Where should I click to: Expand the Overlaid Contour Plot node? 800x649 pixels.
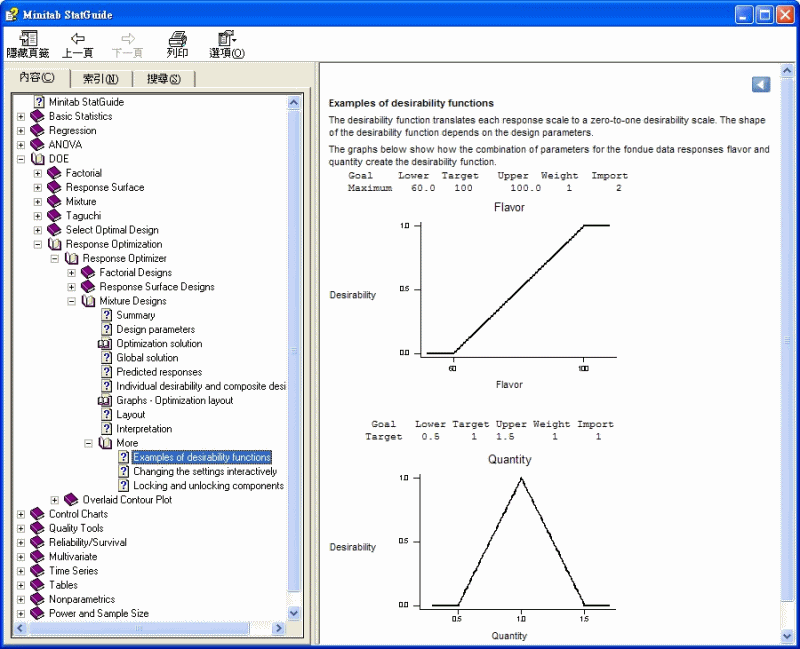coord(55,500)
